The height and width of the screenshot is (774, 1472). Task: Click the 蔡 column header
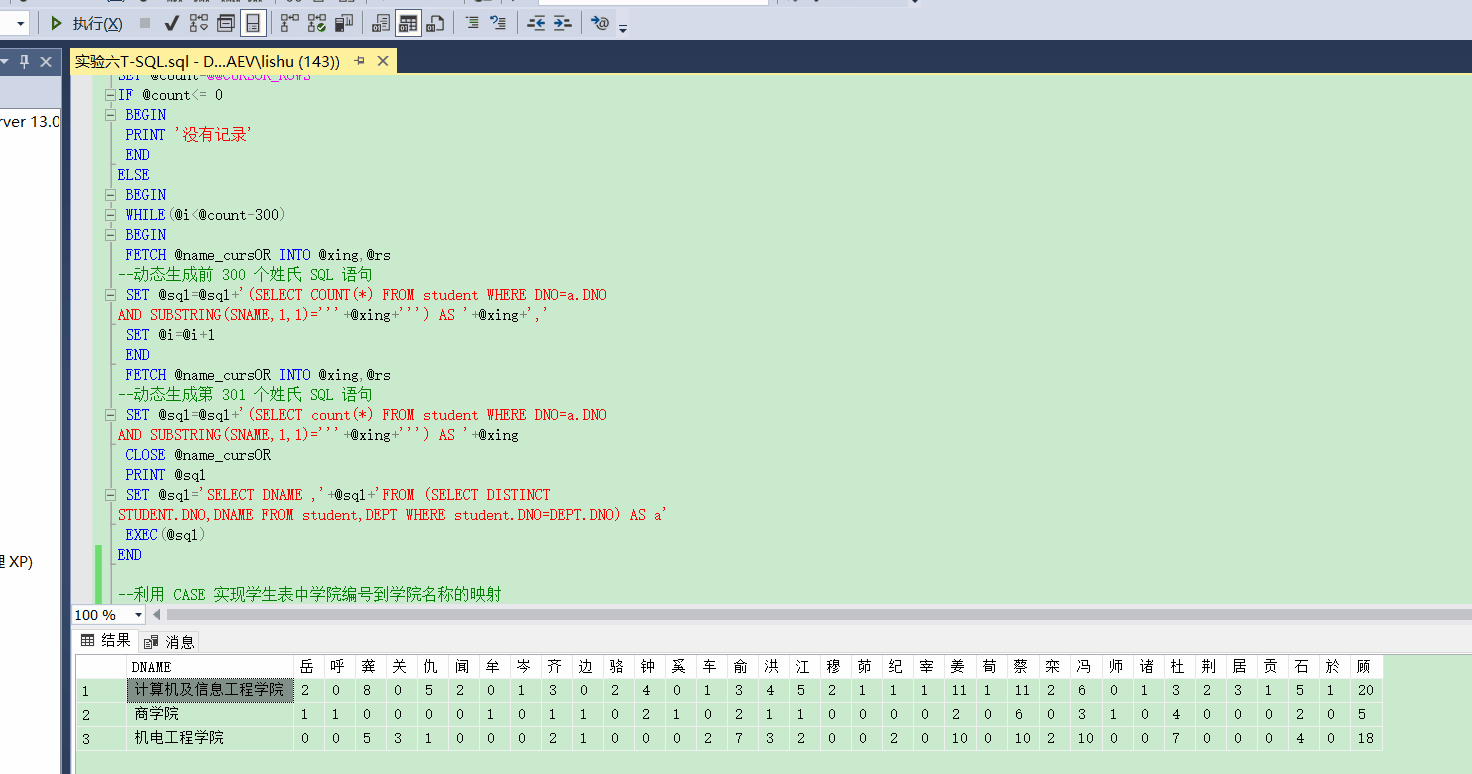[x=1022, y=666]
